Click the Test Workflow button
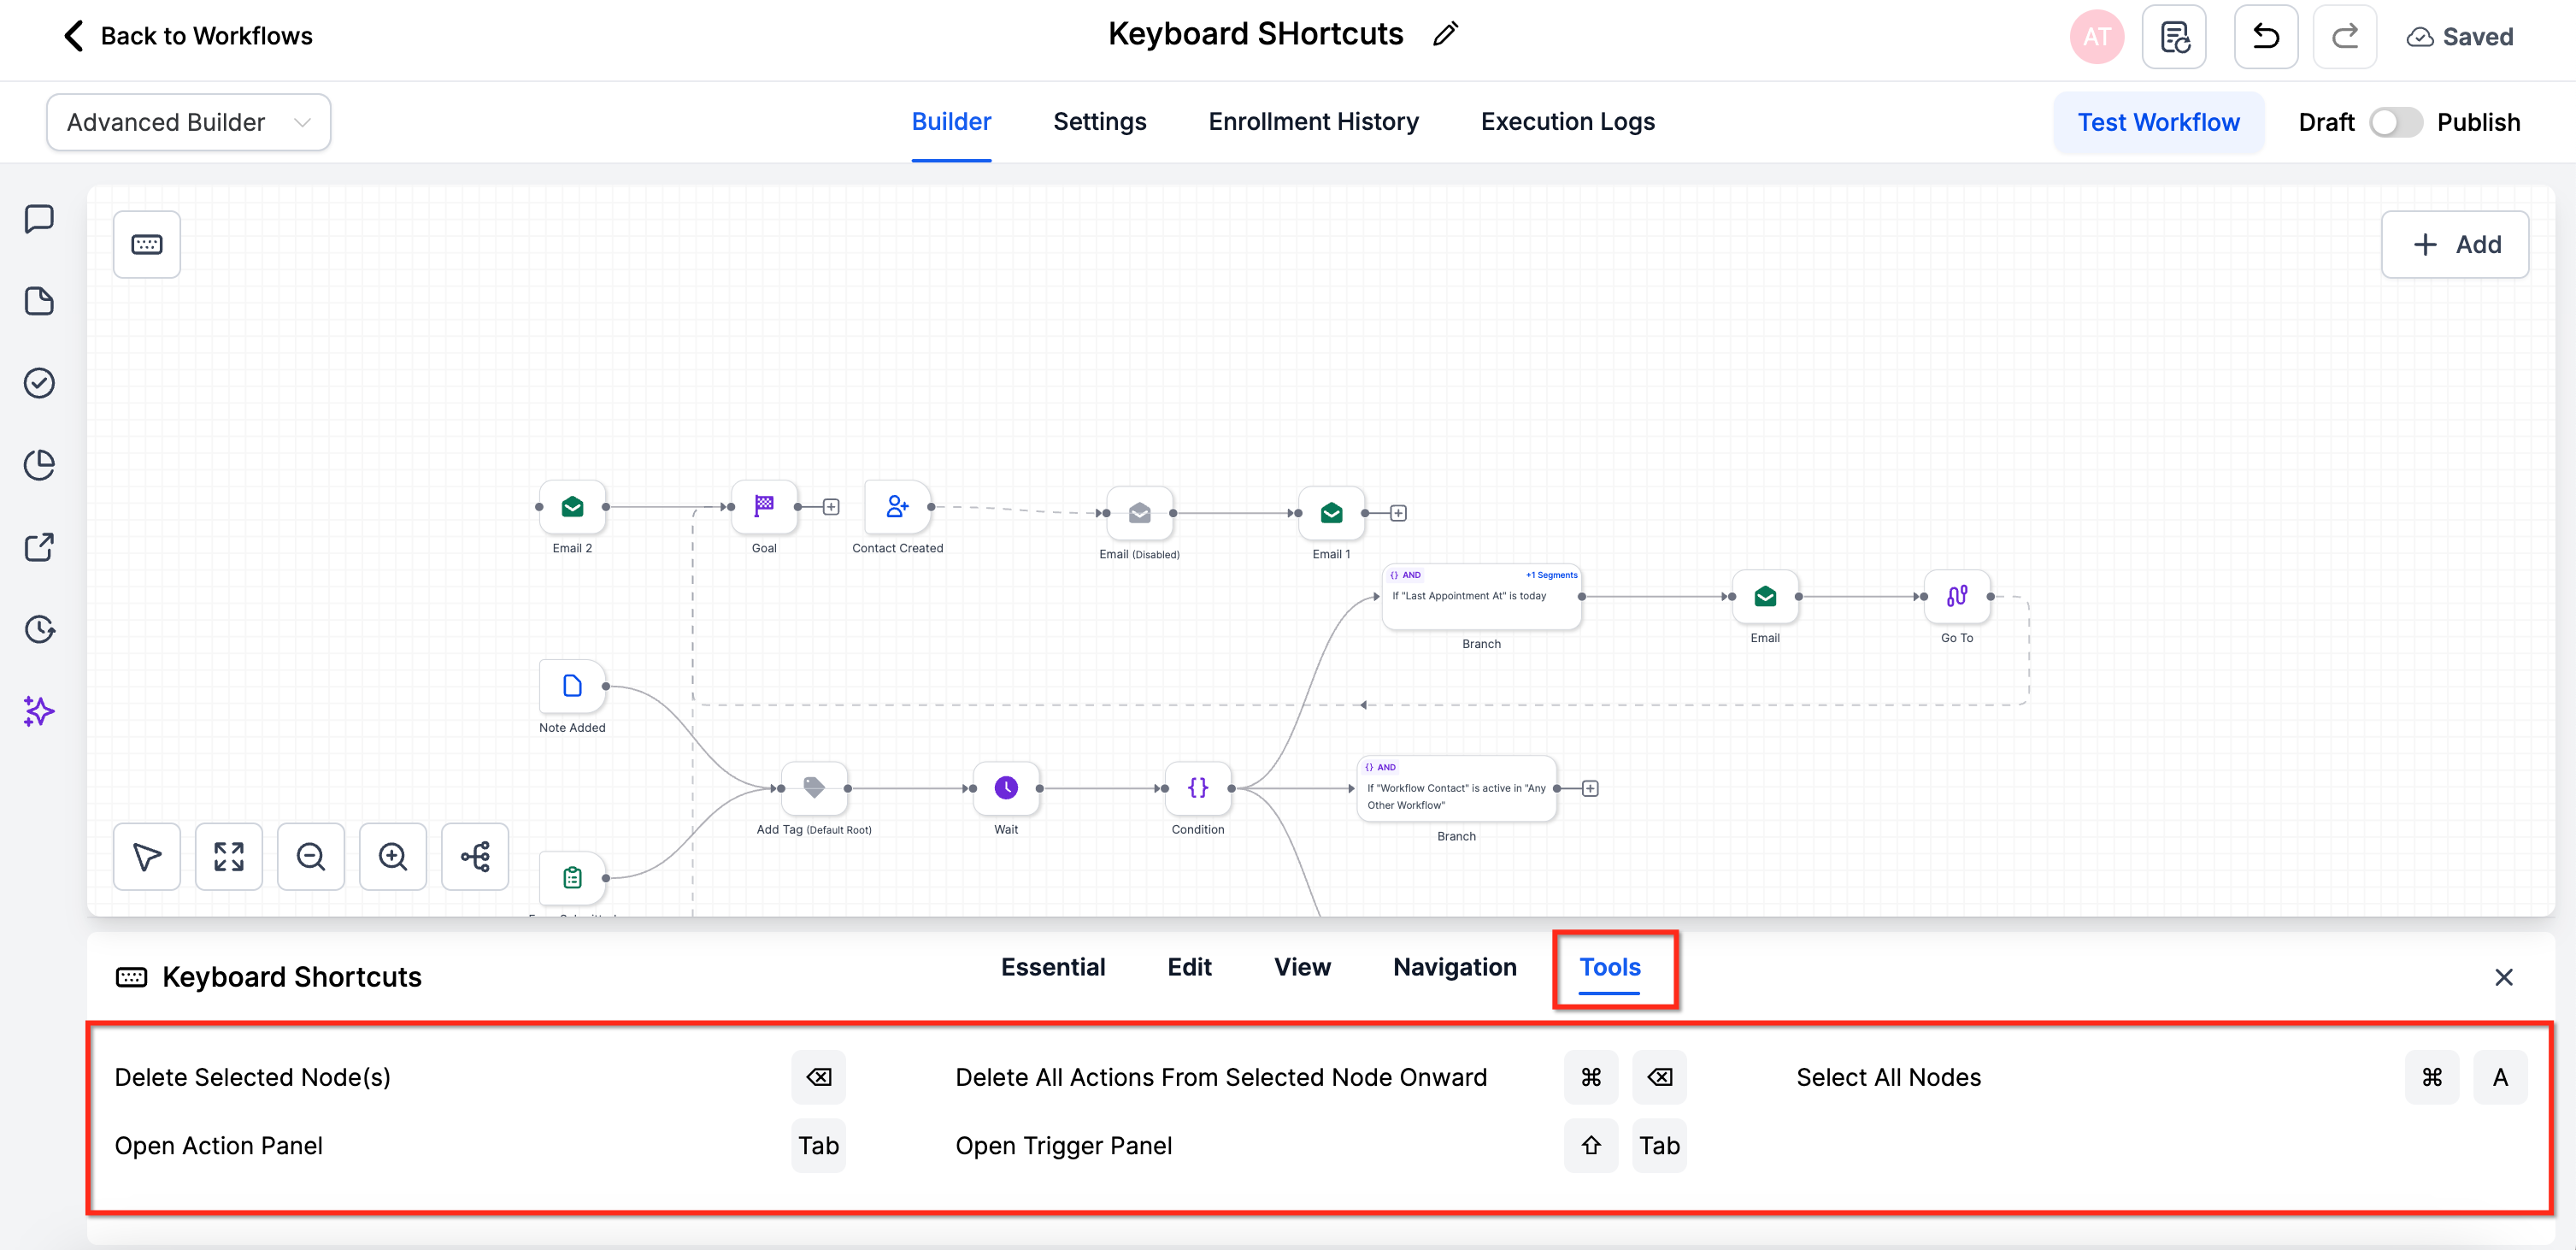This screenshot has height=1250, width=2576. click(2158, 122)
